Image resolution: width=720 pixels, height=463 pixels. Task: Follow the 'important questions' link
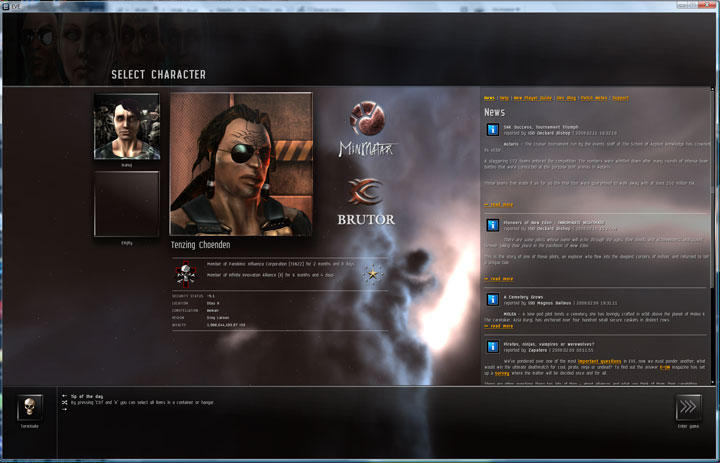coord(599,361)
